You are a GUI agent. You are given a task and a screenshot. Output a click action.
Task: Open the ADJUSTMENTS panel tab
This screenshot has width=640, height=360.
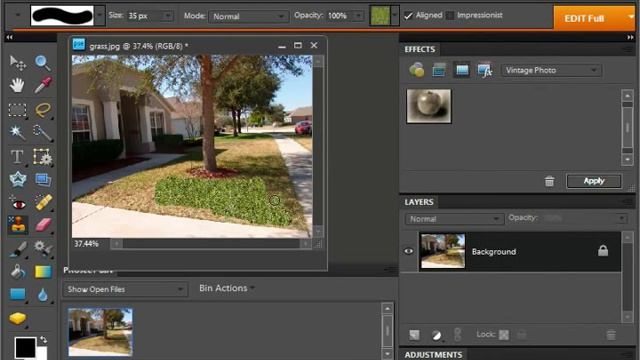coord(433,354)
